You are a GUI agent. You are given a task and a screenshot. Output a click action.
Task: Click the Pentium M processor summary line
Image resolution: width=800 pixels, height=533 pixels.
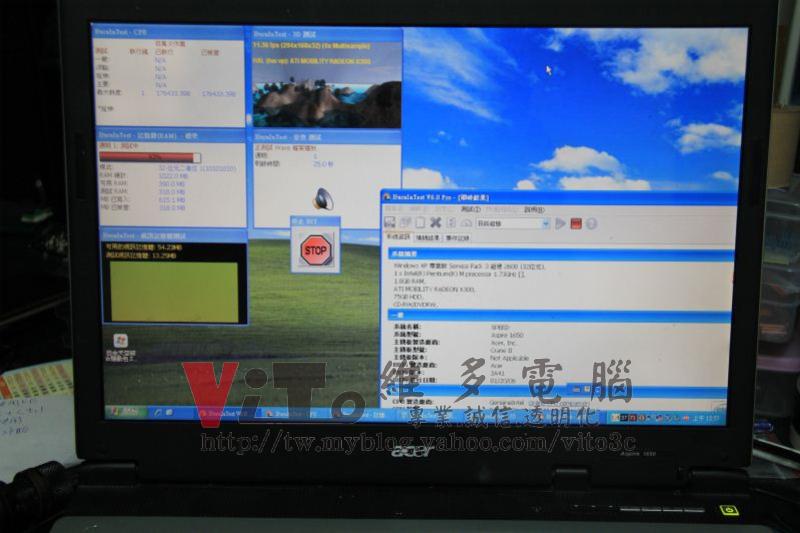tap(459, 274)
